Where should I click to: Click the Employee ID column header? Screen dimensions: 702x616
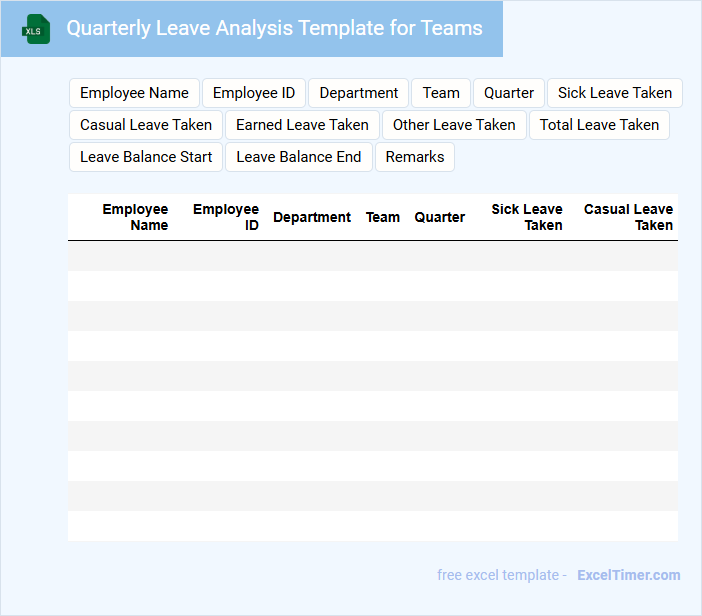[x=226, y=217]
